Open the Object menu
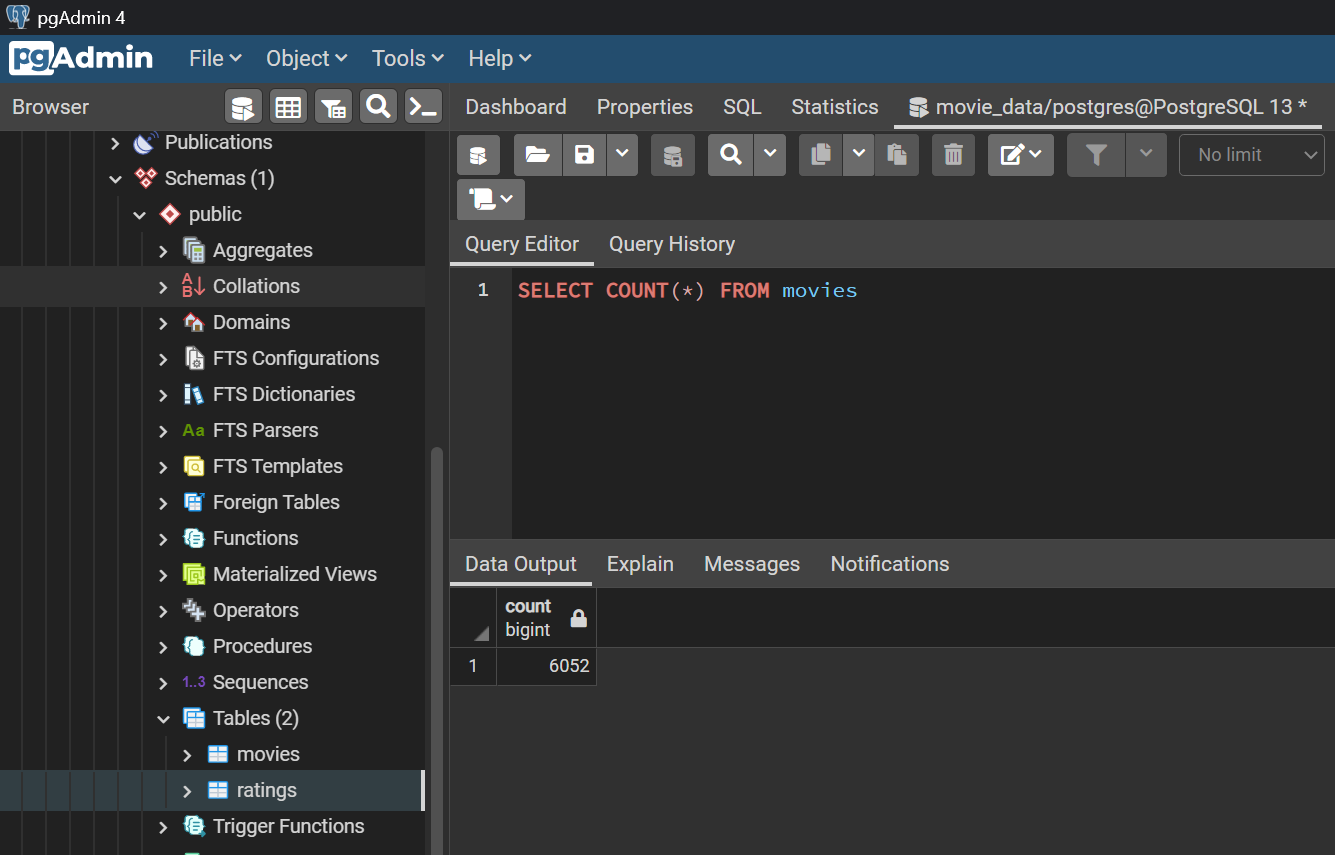 tap(306, 58)
